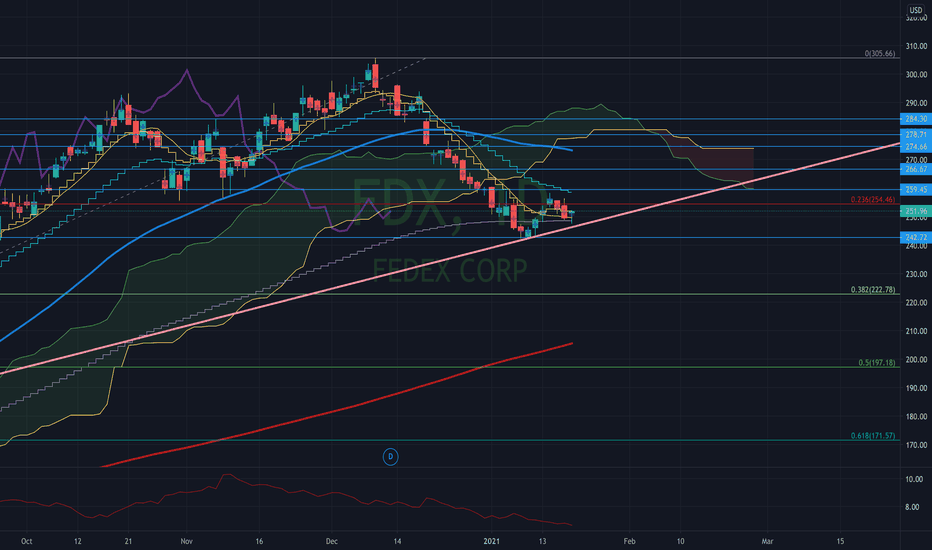Select the 266.67 horizontal line price label

(x=915, y=169)
